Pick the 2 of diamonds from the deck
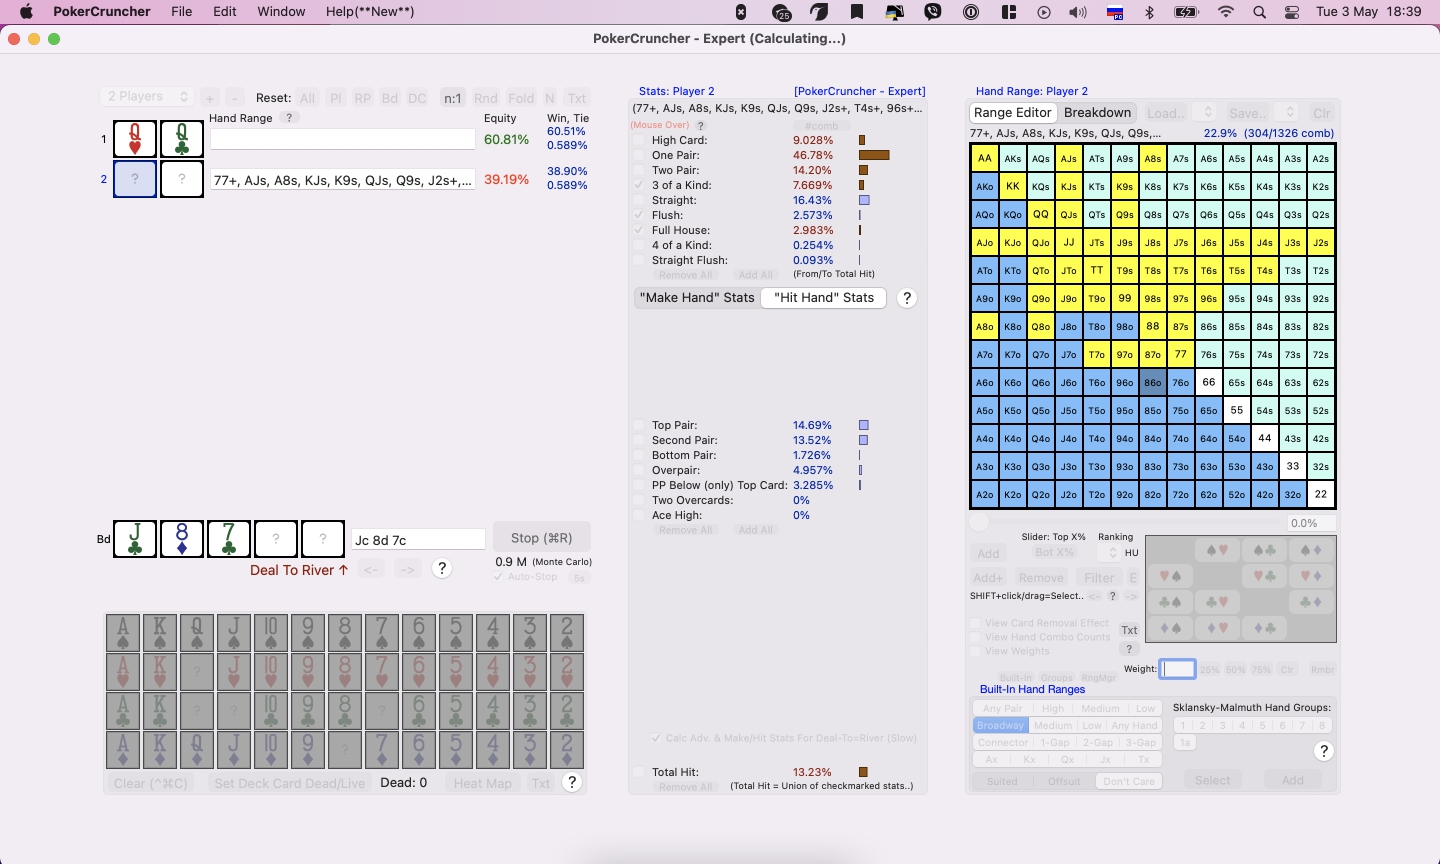This screenshot has width=1440, height=864. coord(567,750)
